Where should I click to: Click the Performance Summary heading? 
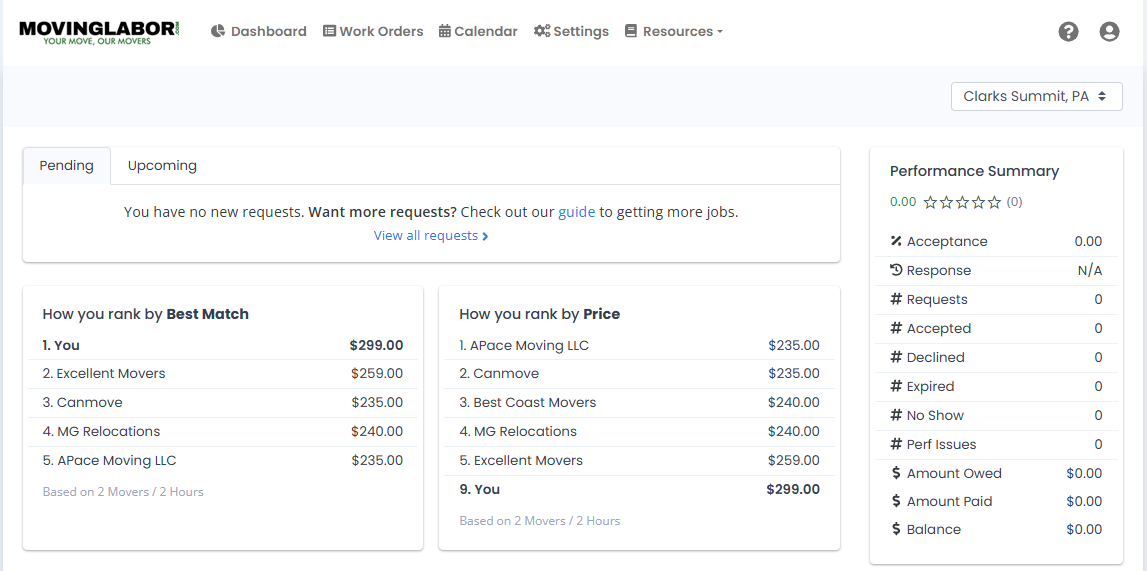[974, 171]
